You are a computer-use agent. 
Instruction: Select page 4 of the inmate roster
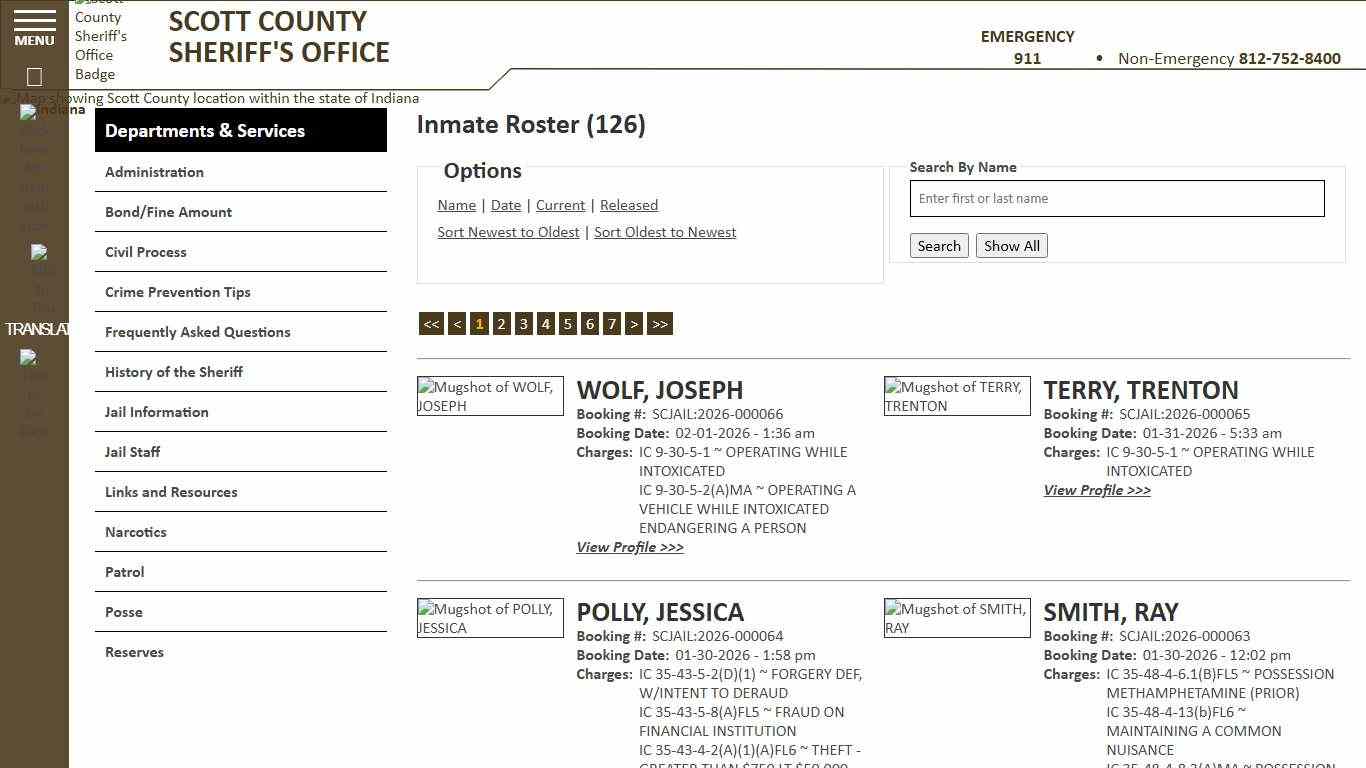pyautogui.click(x=545, y=323)
